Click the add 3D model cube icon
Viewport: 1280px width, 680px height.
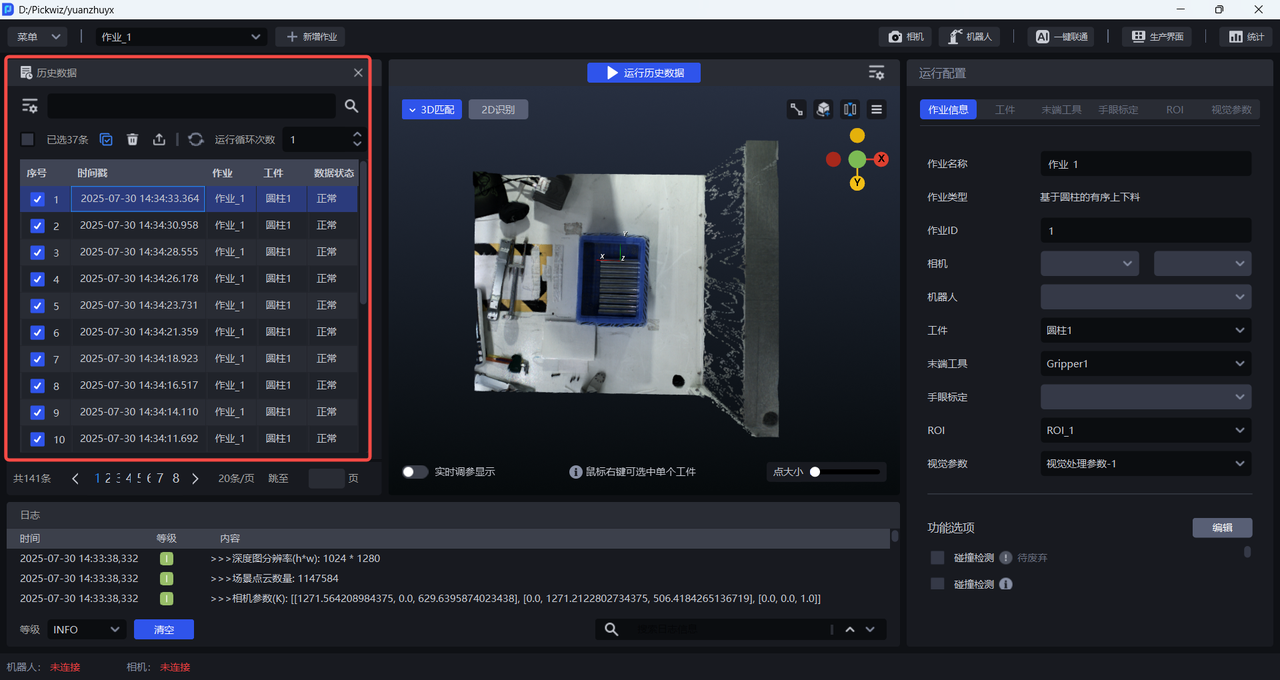(823, 110)
